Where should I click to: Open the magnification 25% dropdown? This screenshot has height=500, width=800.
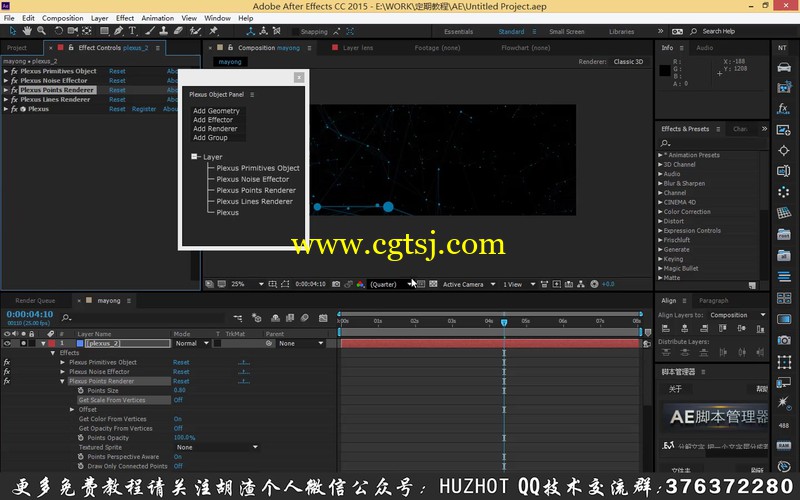247,284
